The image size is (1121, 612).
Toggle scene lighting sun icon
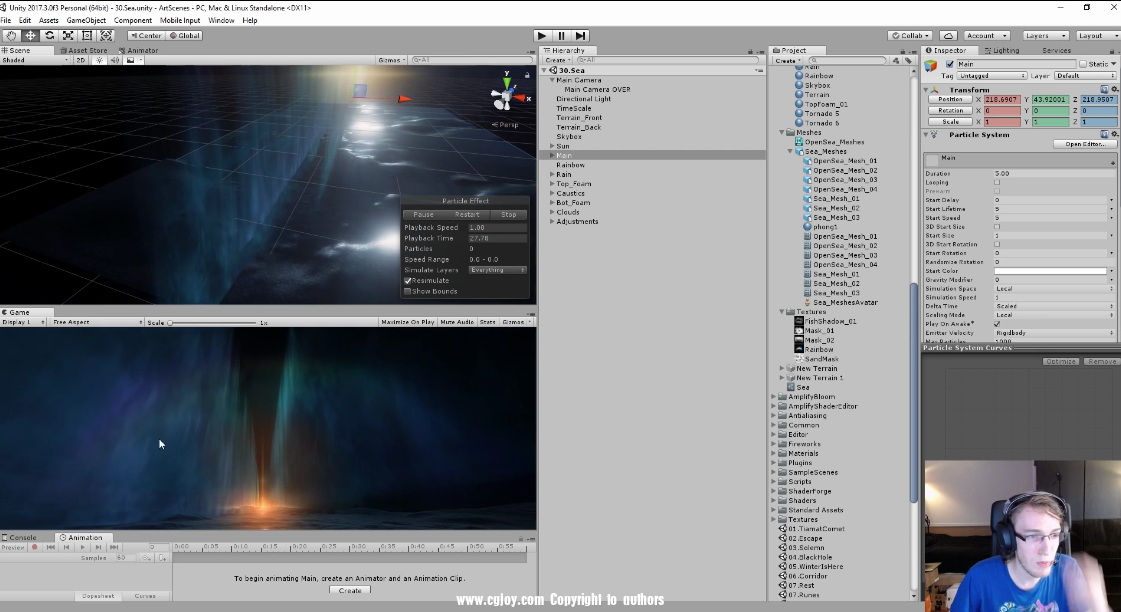tap(99, 60)
